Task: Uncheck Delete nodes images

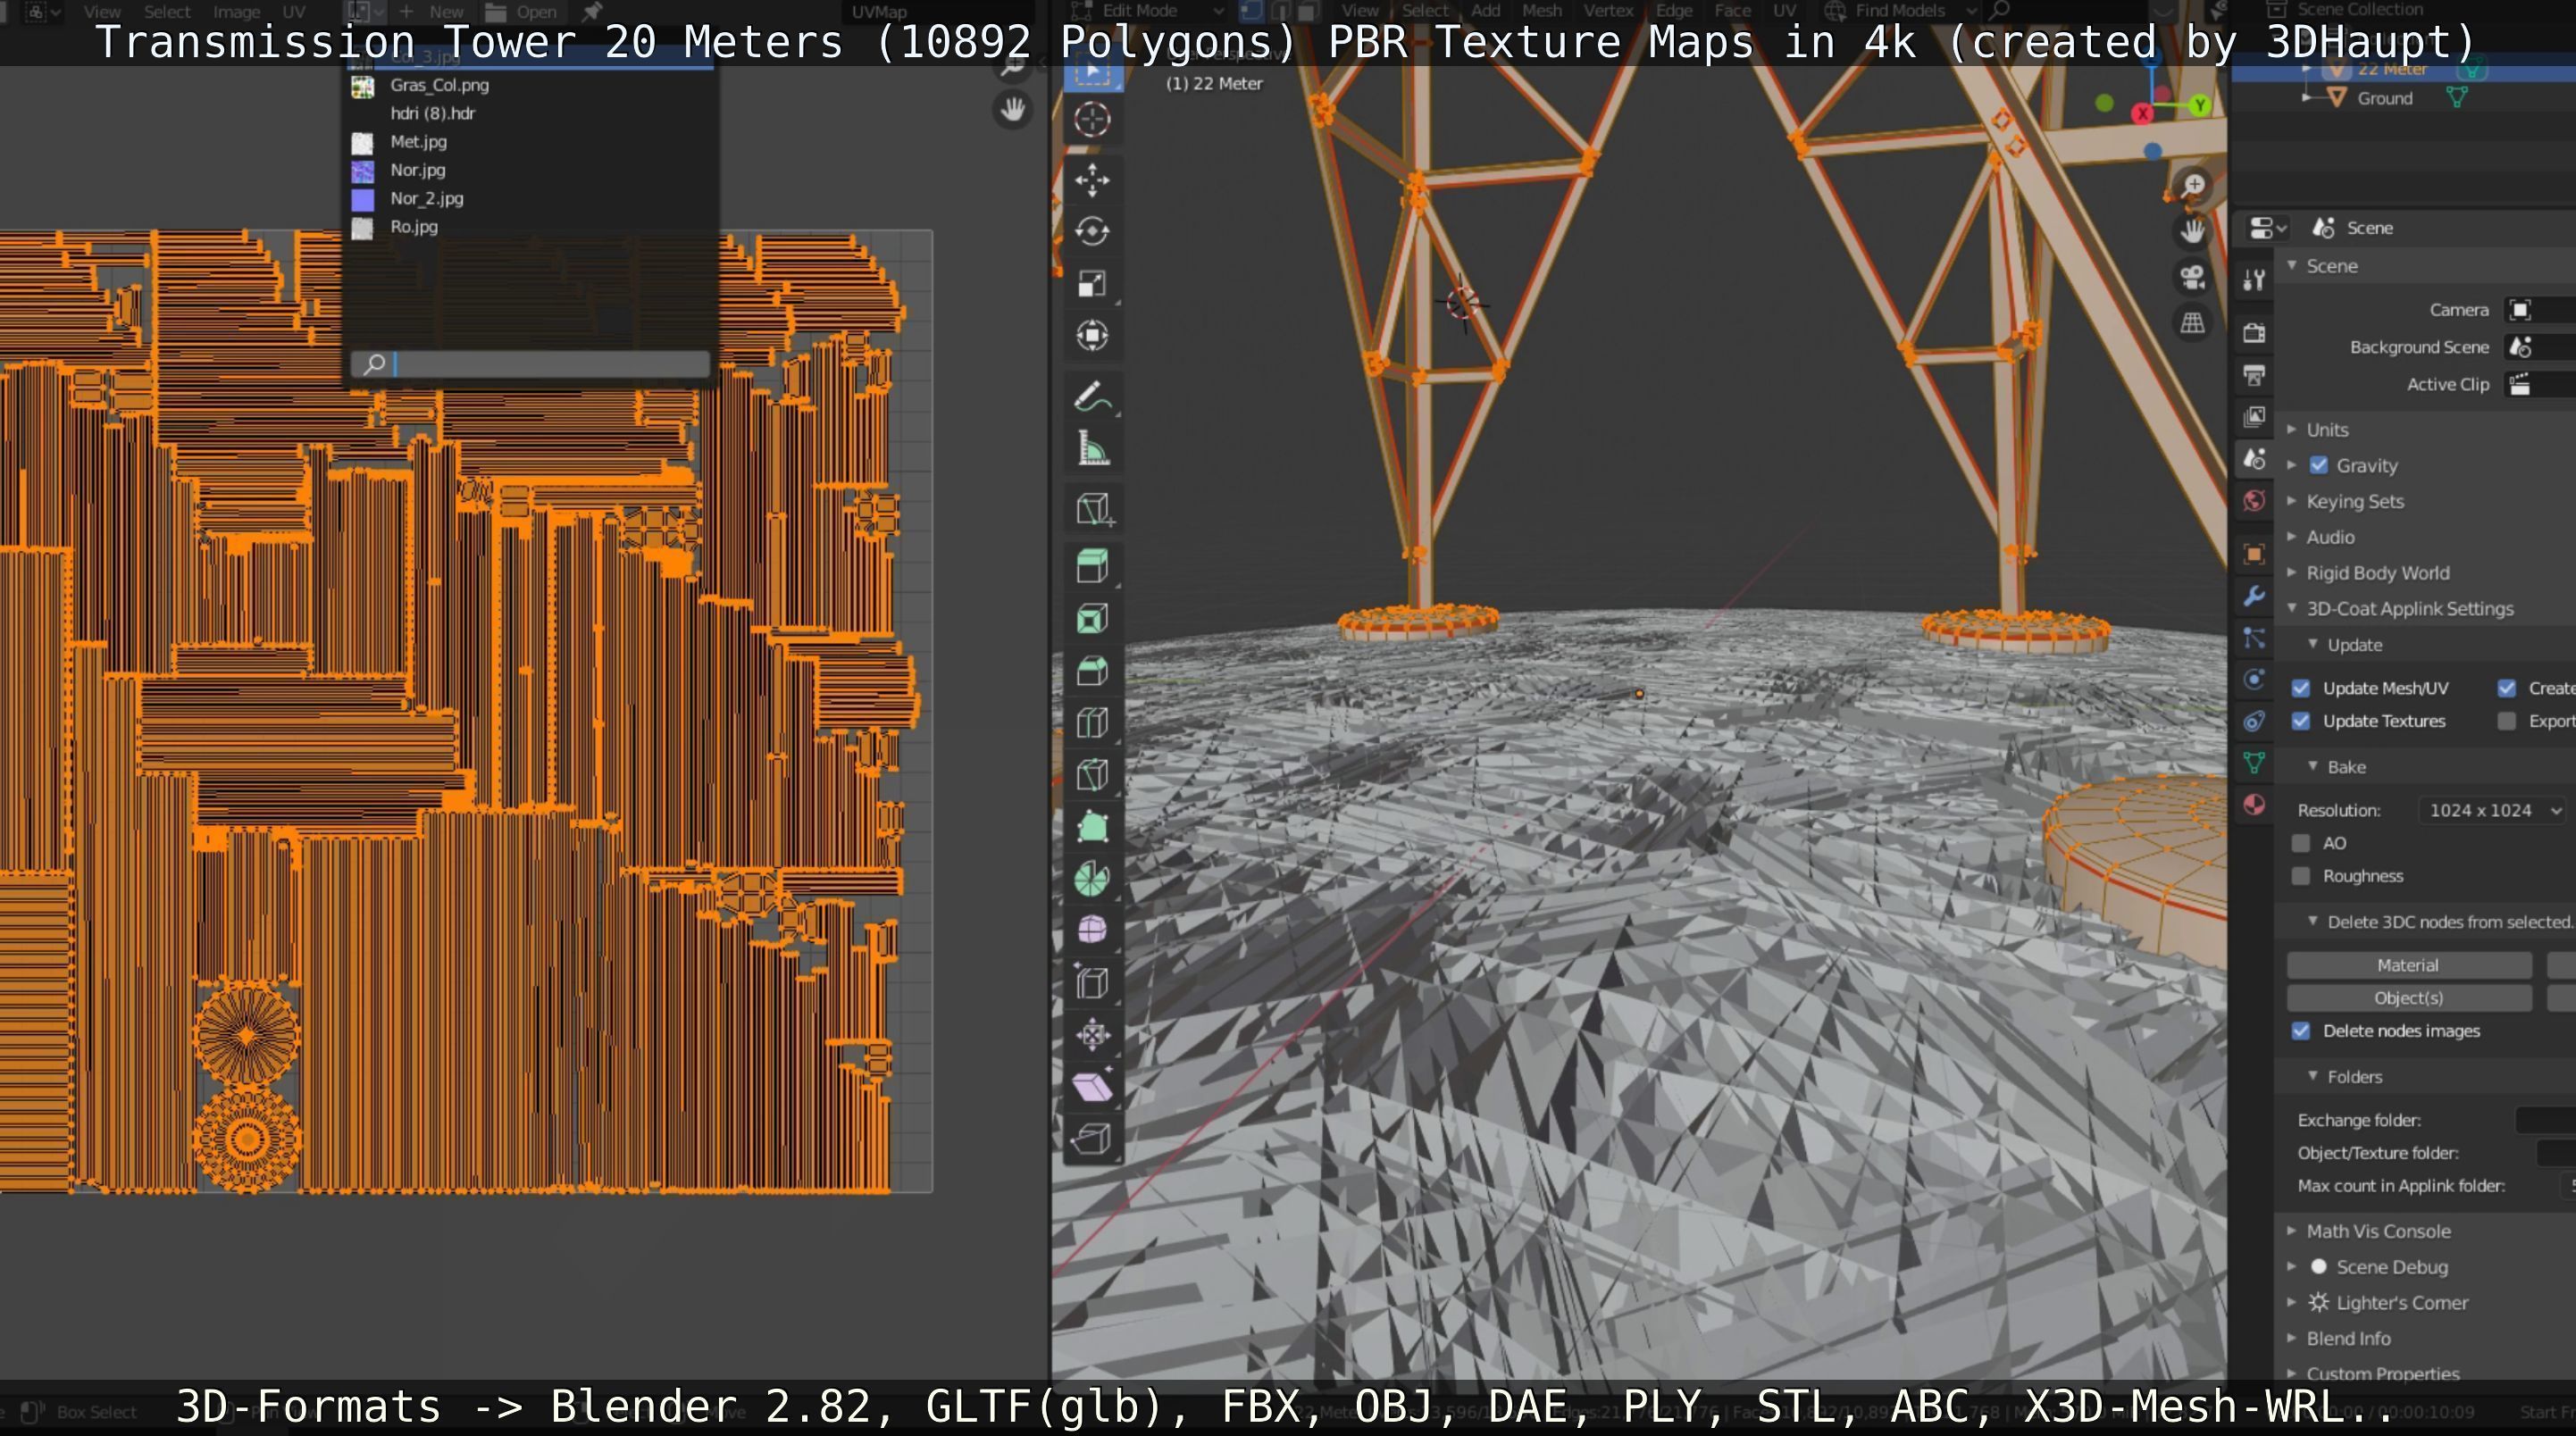Action: tap(2301, 1031)
